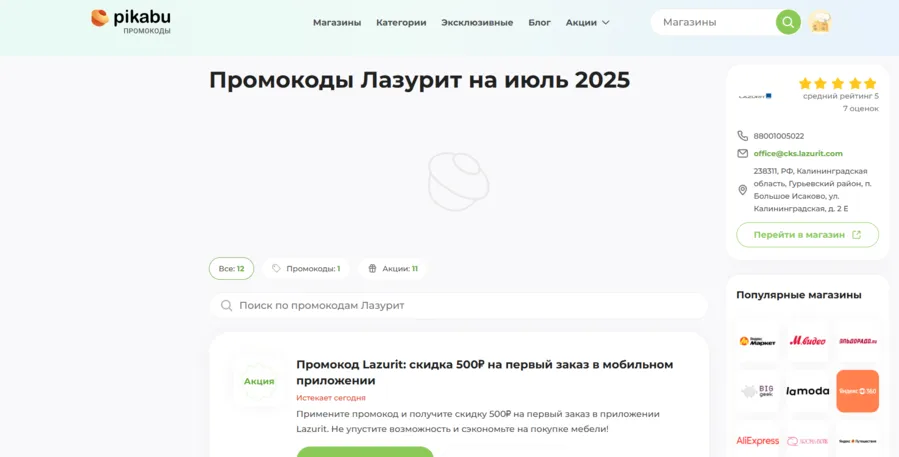Click the envelope icon beside email
The height and width of the screenshot is (457, 899).
point(742,154)
